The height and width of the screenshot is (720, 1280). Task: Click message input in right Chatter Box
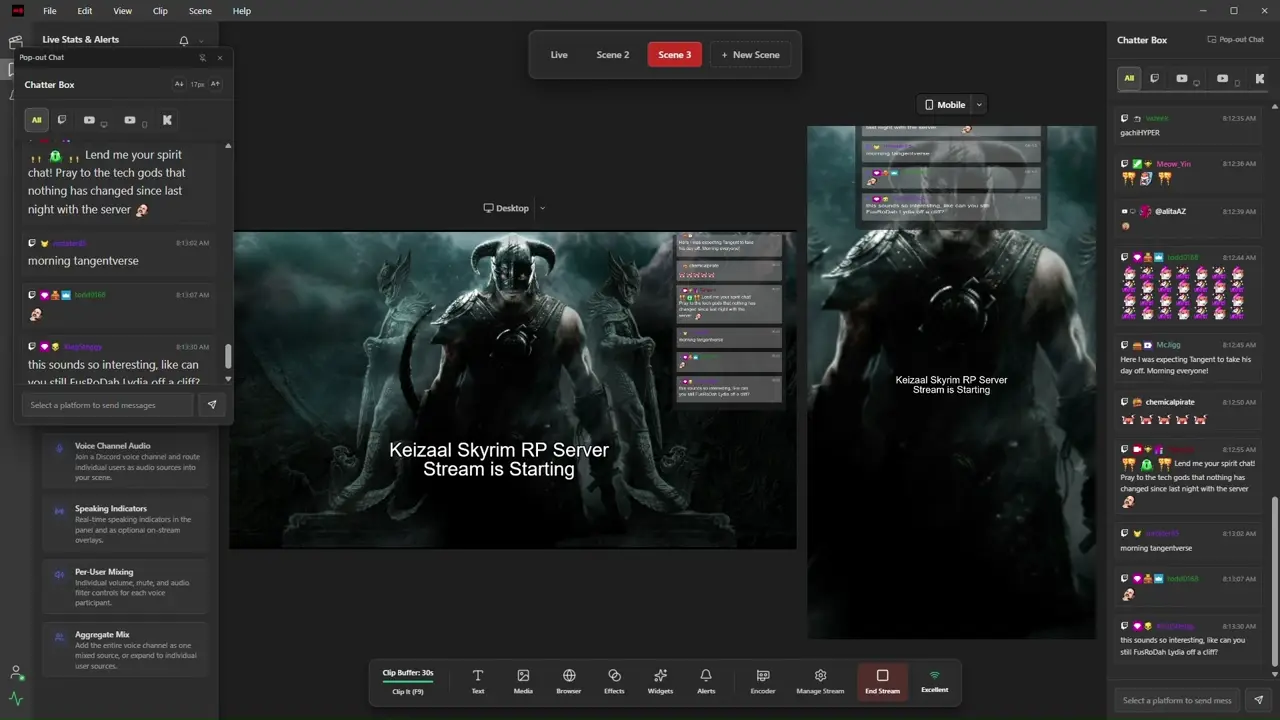[x=1177, y=700]
